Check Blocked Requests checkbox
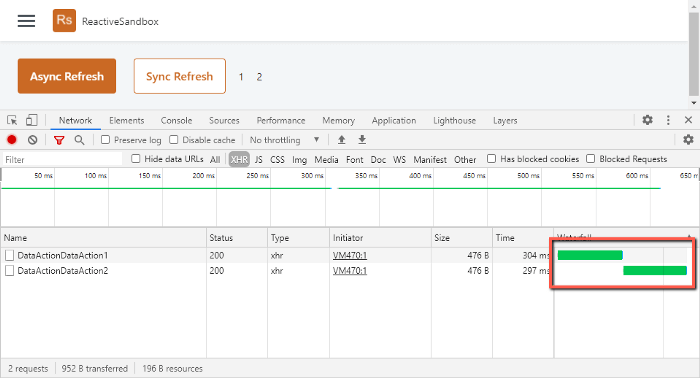700x378 pixels. [591, 158]
